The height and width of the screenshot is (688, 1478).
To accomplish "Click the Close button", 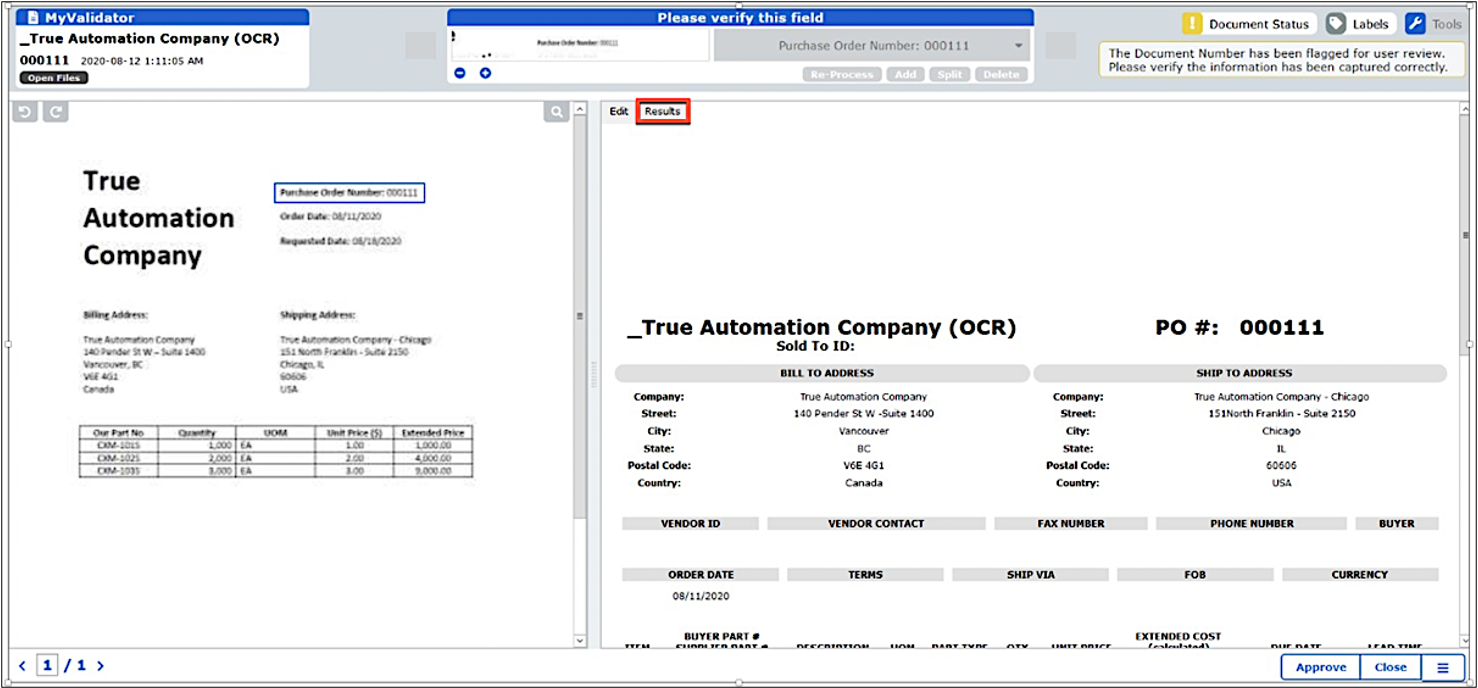I will 1390,668.
